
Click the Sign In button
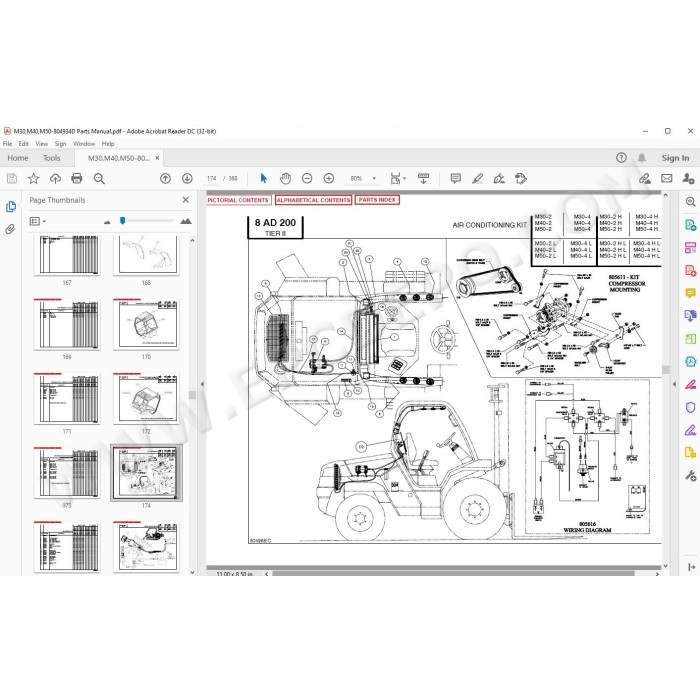coord(675,158)
